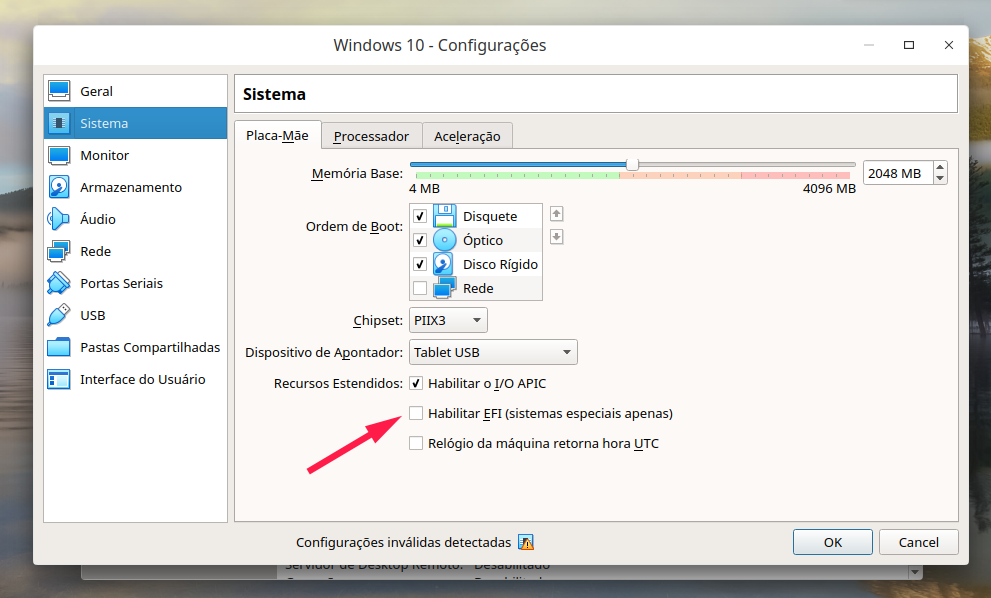The height and width of the screenshot is (598, 991).
Task: Open the Dispositivo de Apontador dropdown
Action: click(493, 352)
